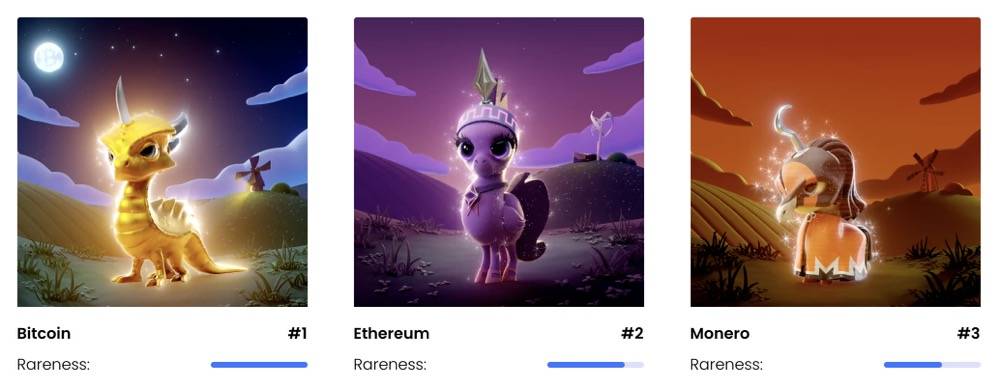Click the Monero title link
The height and width of the screenshot is (387, 1000).
click(x=720, y=333)
